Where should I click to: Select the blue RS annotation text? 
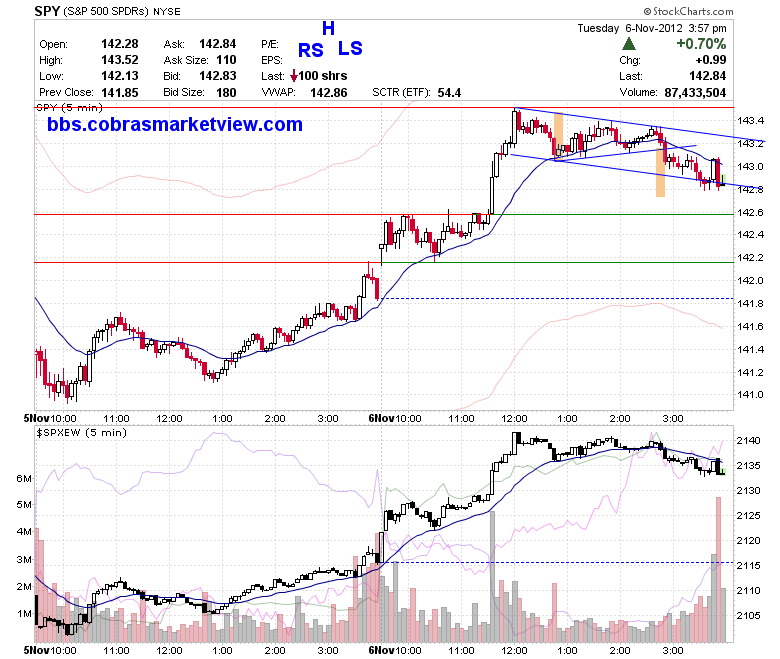pos(310,50)
